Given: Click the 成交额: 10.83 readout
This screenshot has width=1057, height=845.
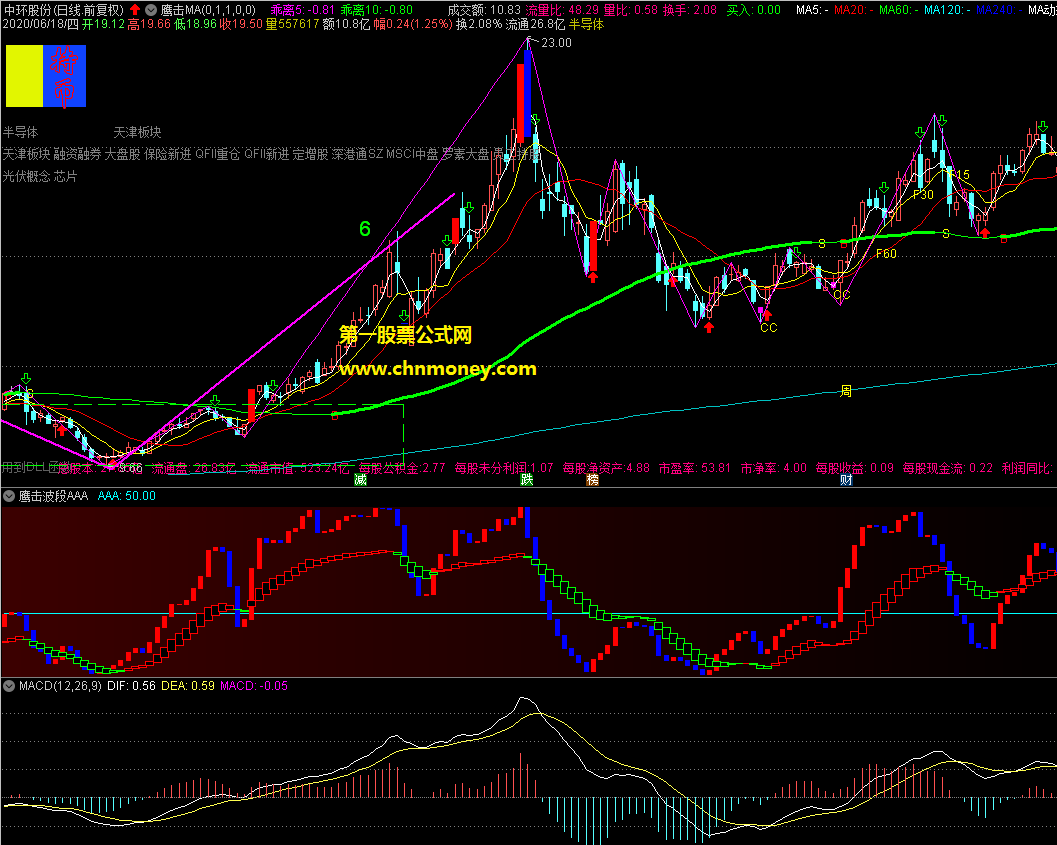Looking at the screenshot, I should [484, 10].
